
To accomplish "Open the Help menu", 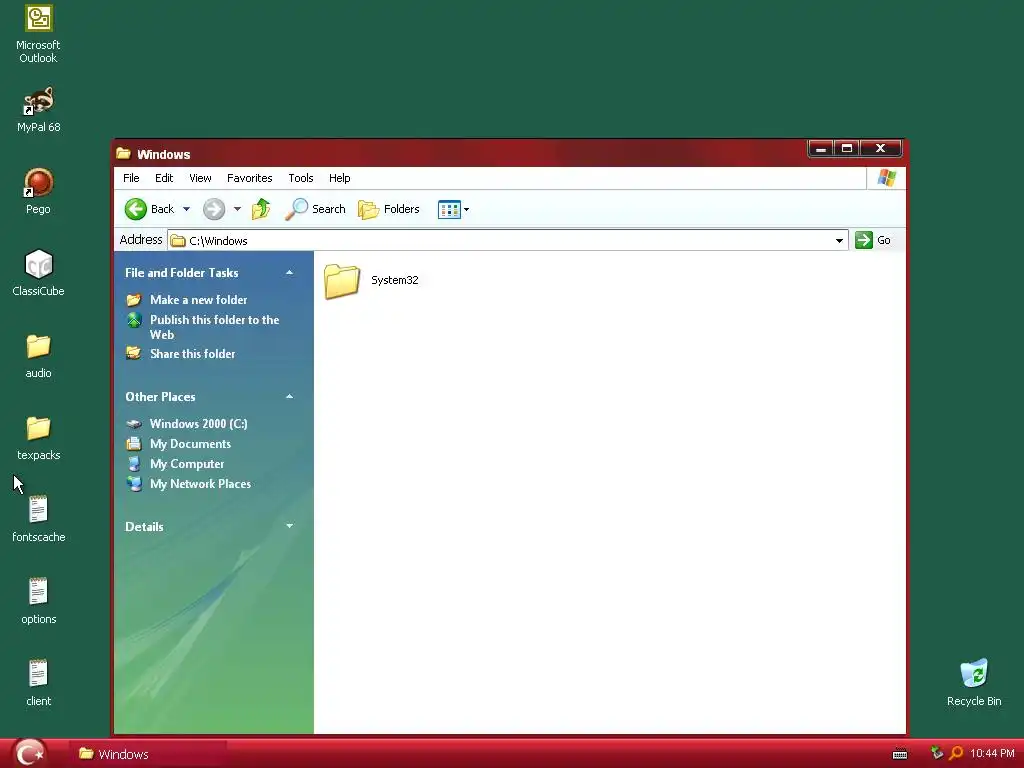I will [x=340, y=178].
